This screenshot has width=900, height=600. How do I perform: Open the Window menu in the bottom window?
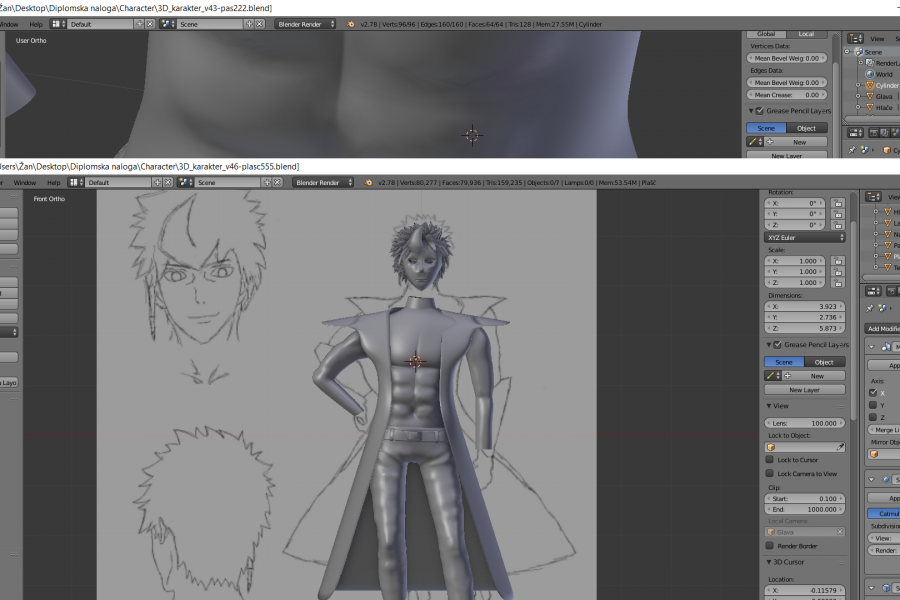tap(25, 183)
